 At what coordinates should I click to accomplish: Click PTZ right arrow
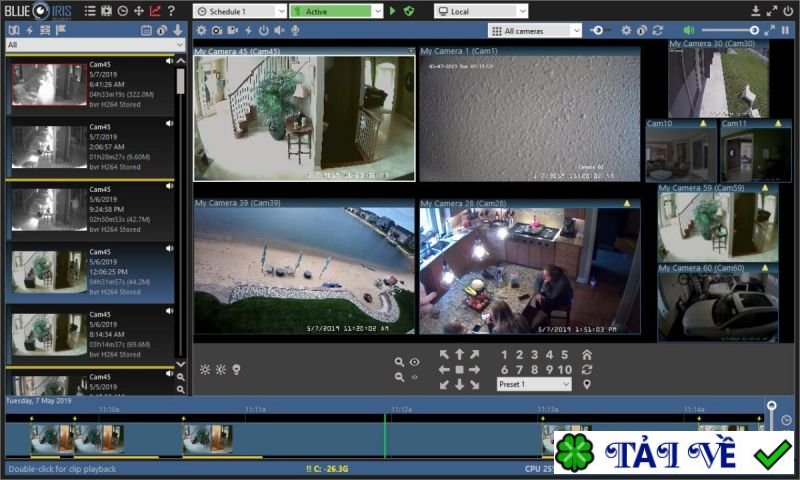[x=474, y=369]
